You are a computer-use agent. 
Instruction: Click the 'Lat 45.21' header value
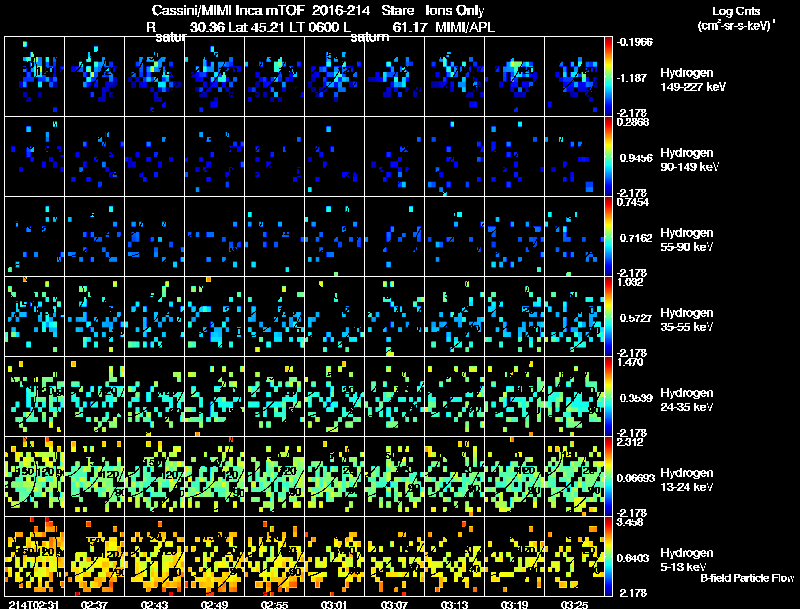pos(257,27)
